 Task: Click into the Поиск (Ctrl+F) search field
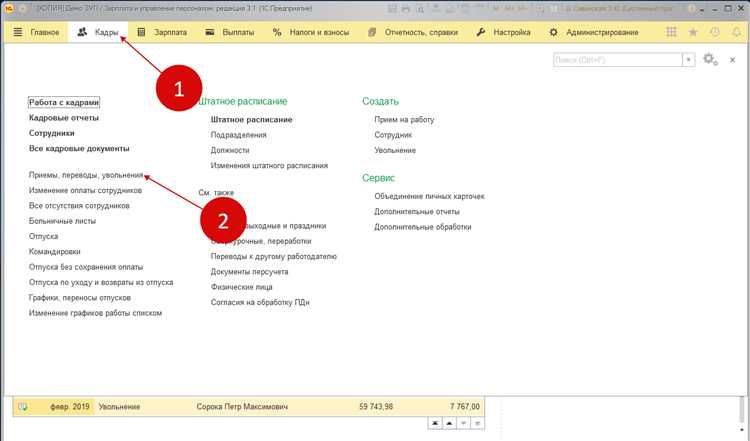[x=618, y=60]
